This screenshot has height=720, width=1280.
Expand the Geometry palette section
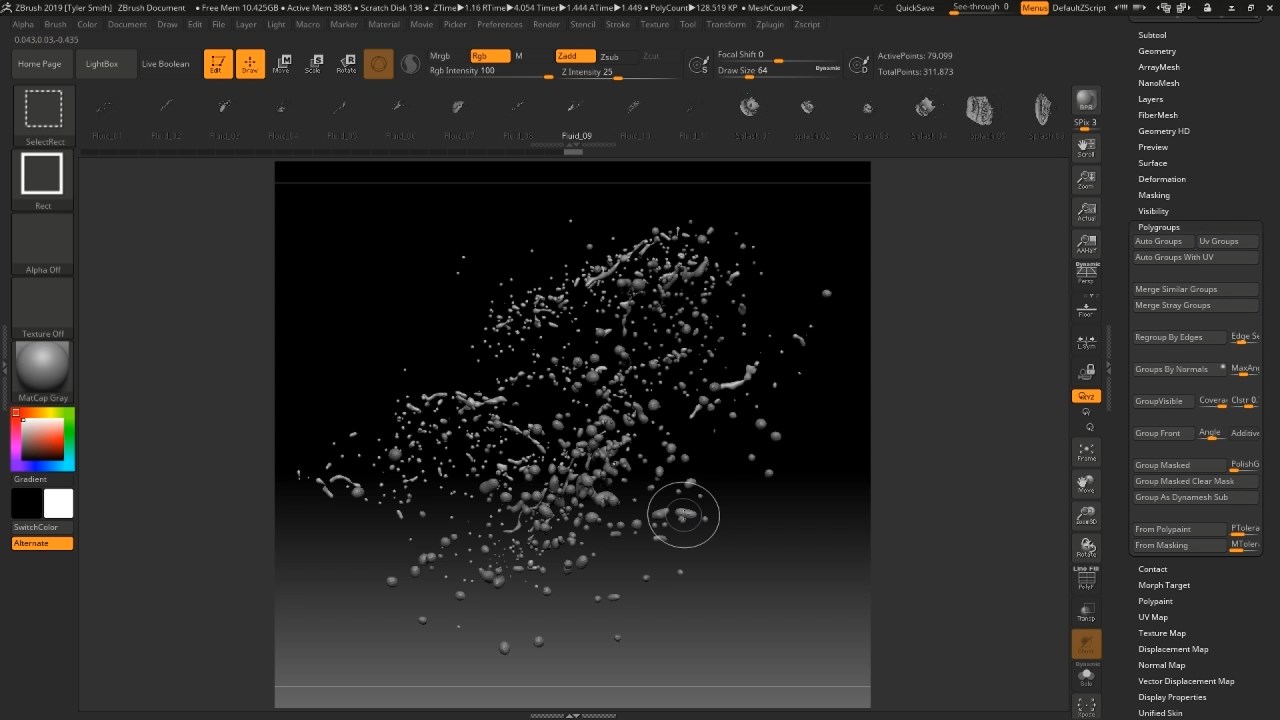1157,51
